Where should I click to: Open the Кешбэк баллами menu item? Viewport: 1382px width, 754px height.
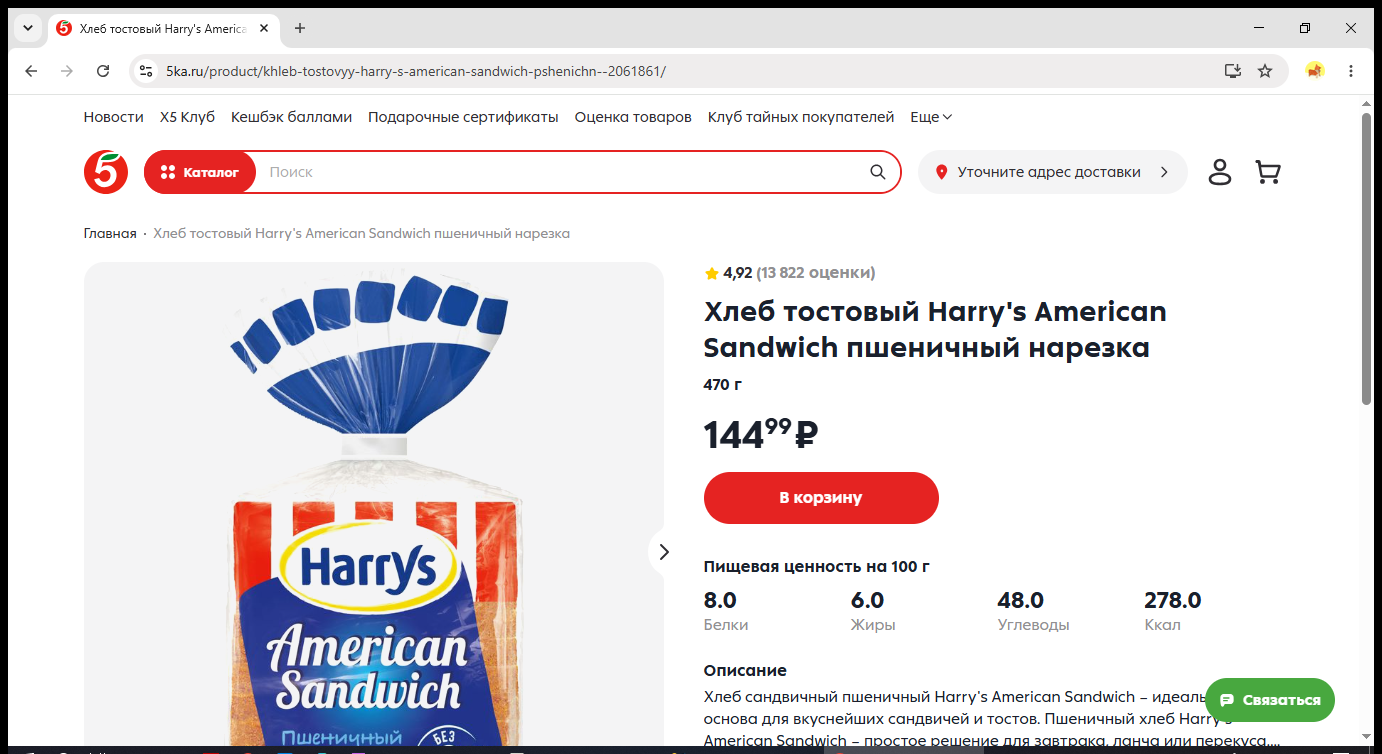pyautogui.click(x=291, y=117)
